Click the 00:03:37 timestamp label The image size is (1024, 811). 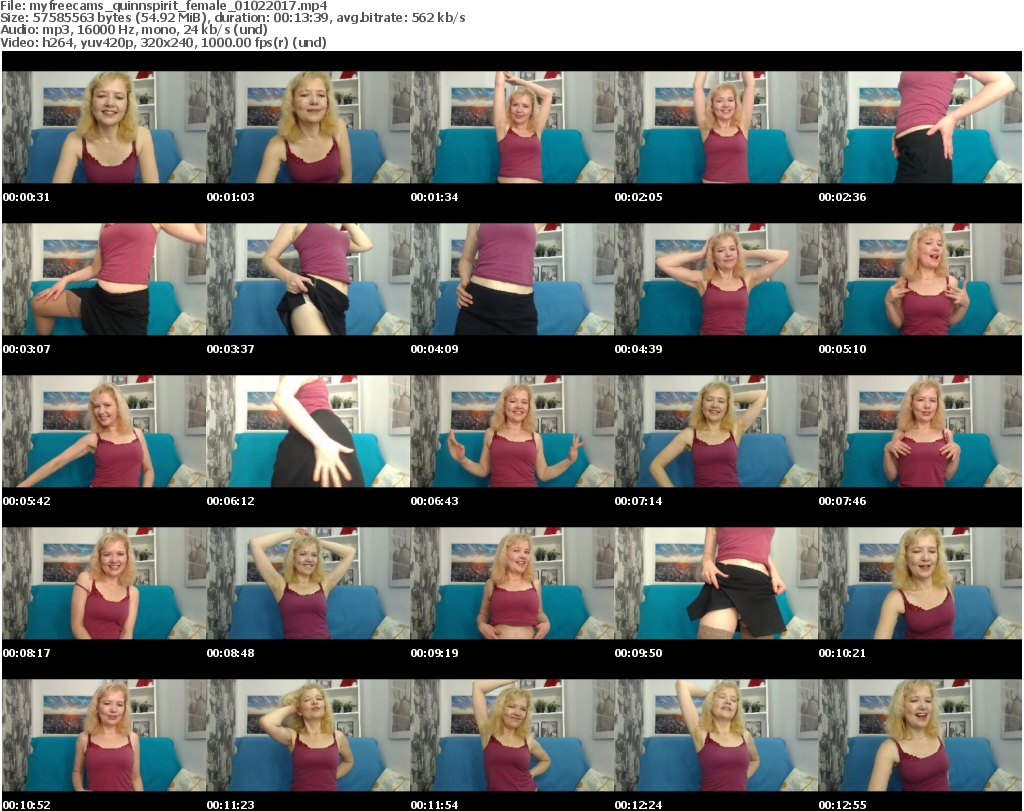click(231, 349)
